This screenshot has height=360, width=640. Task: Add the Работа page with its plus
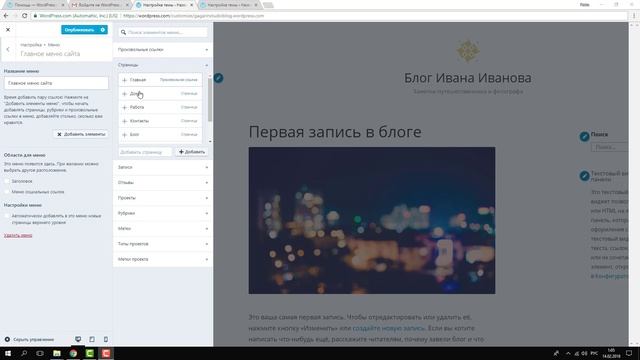click(124, 107)
